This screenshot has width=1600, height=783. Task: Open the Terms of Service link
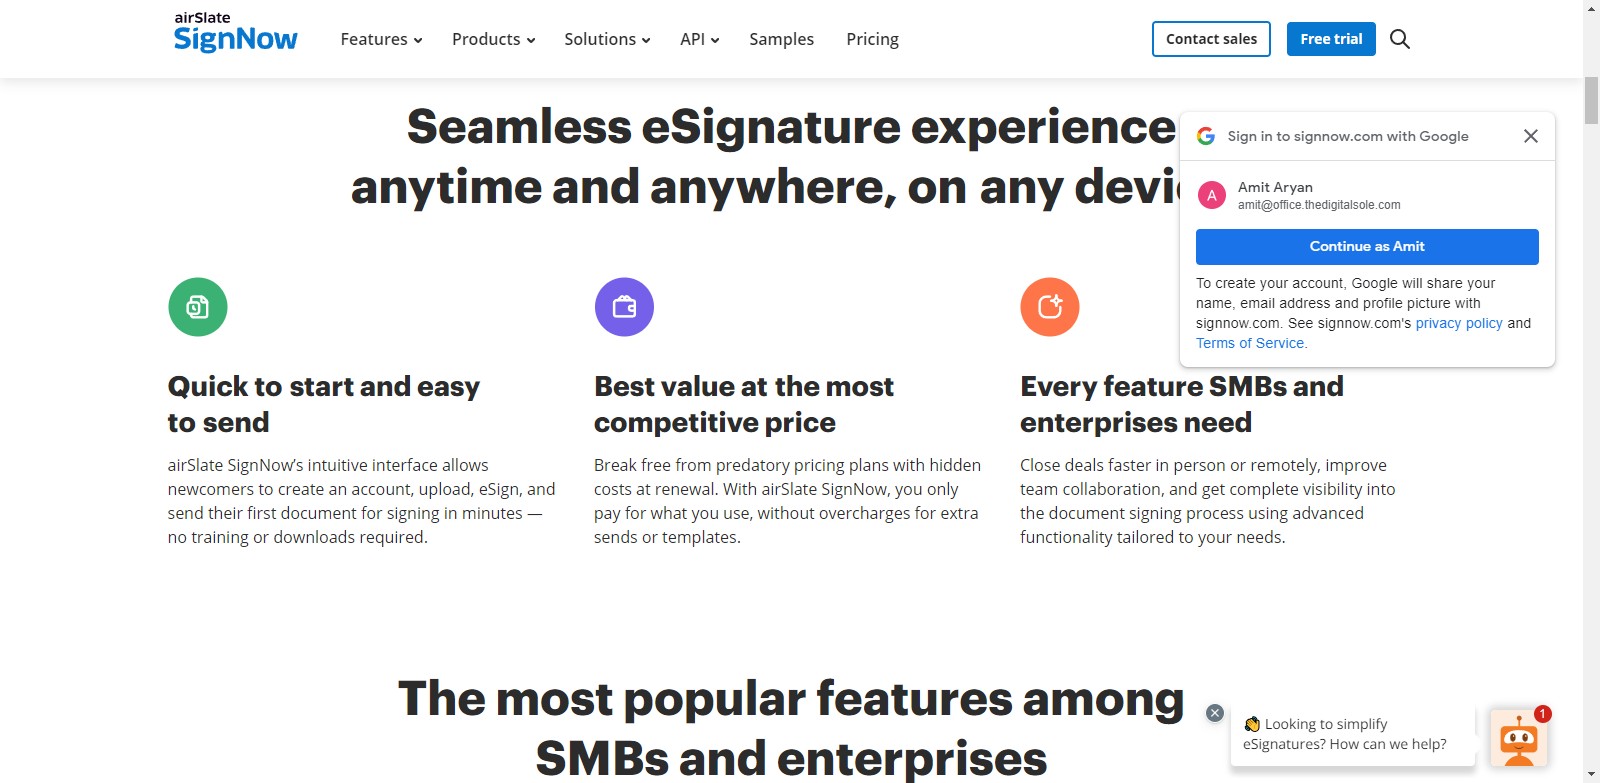pos(1251,343)
